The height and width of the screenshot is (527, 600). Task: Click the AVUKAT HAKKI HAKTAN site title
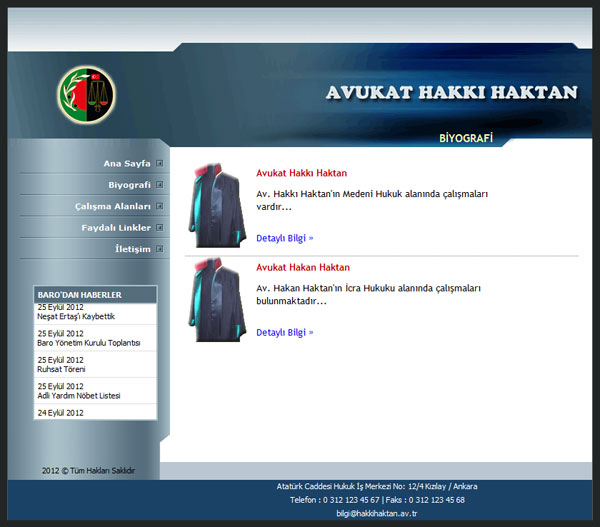(452, 93)
